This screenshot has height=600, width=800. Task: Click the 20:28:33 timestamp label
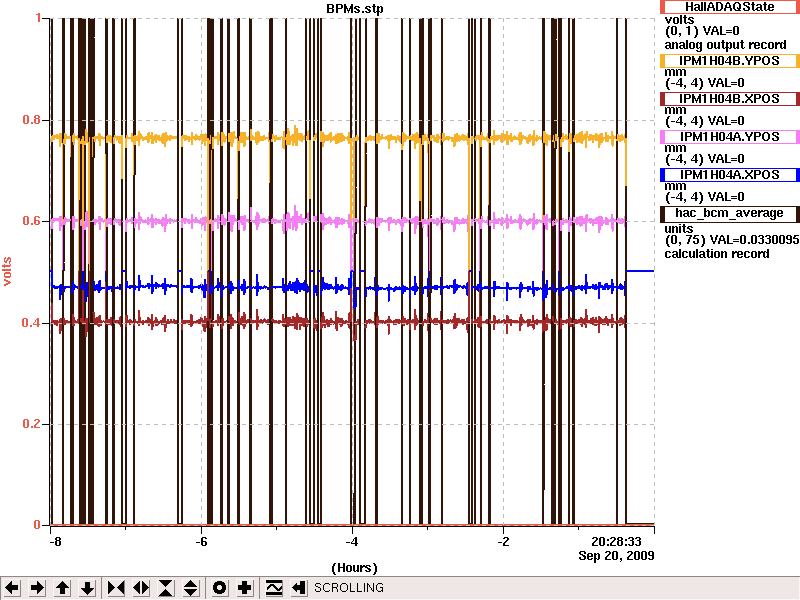[616, 541]
